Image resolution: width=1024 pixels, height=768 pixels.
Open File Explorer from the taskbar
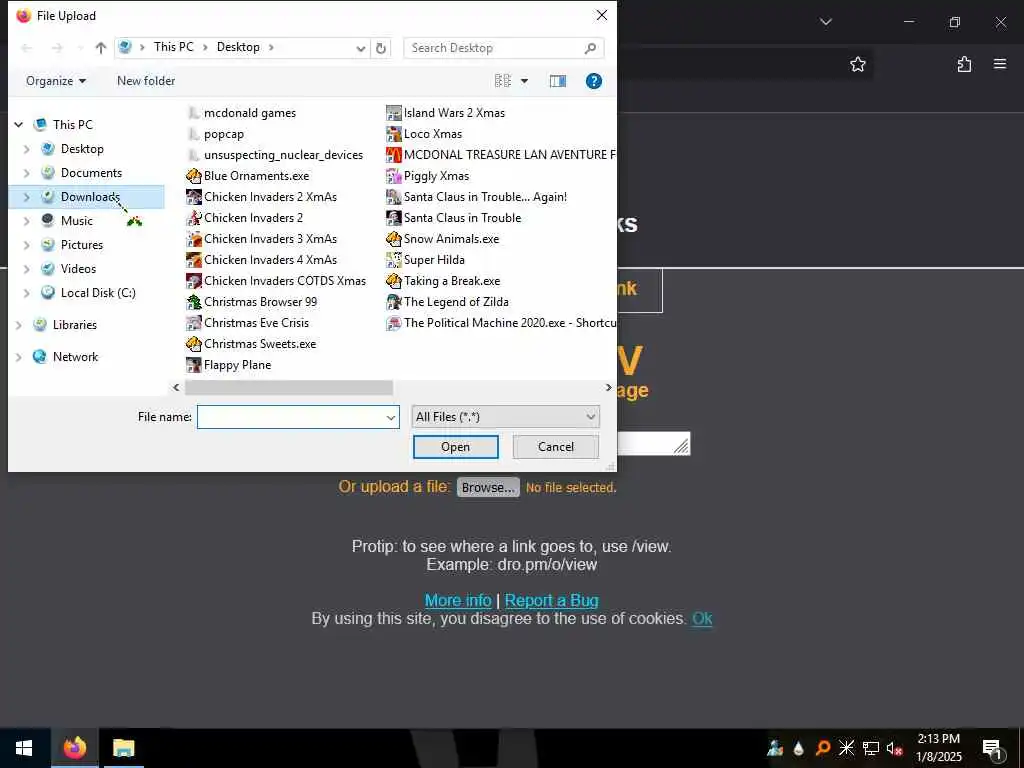pos(123,748)
